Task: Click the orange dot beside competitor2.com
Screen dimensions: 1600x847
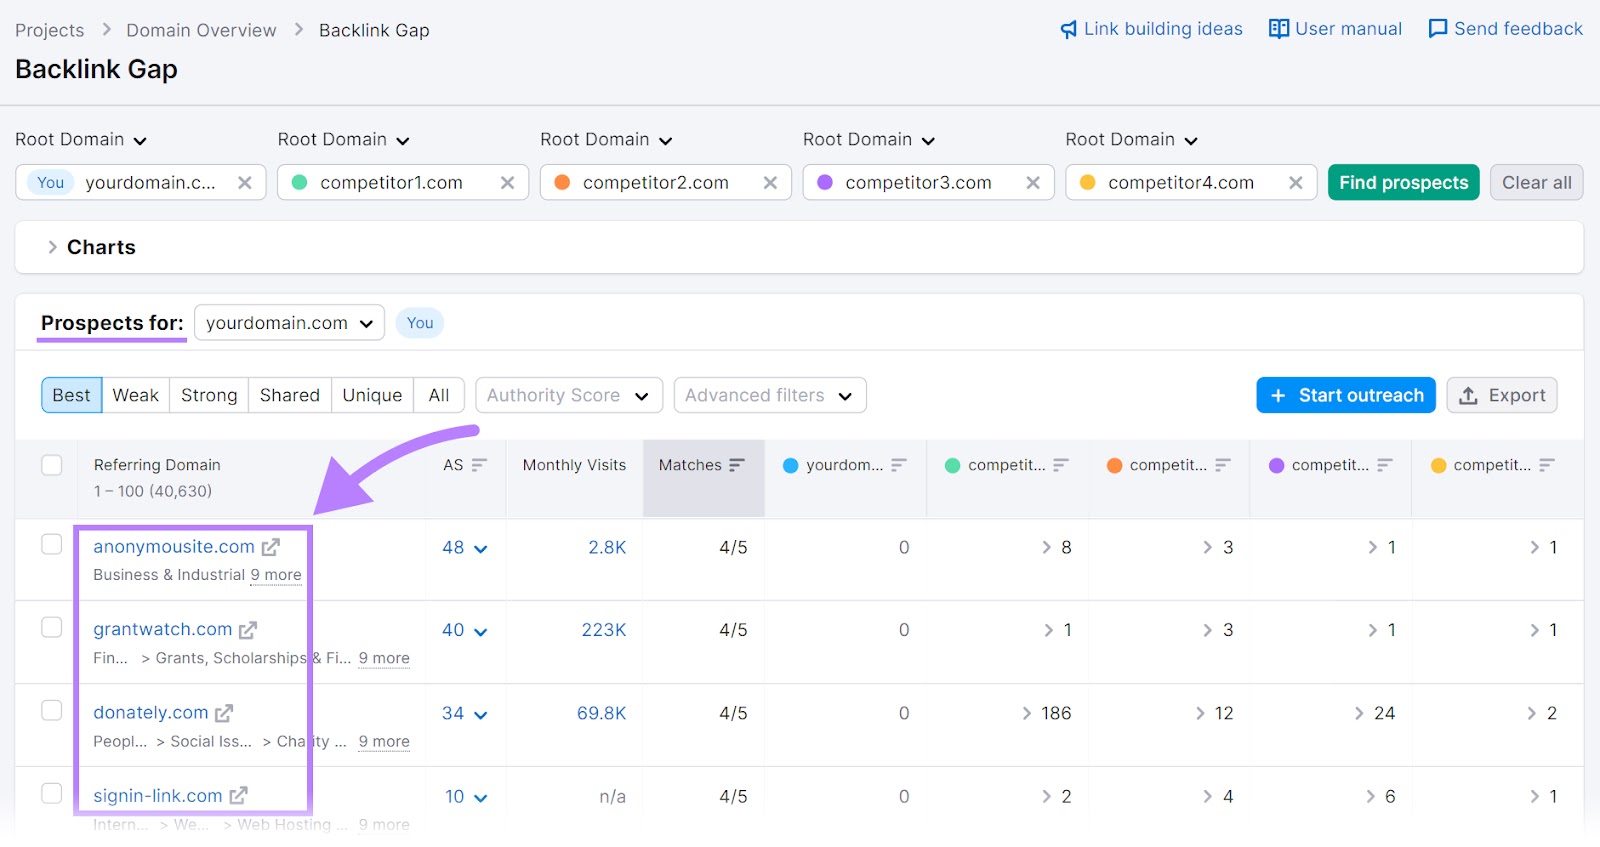Action: coord(562,183)
